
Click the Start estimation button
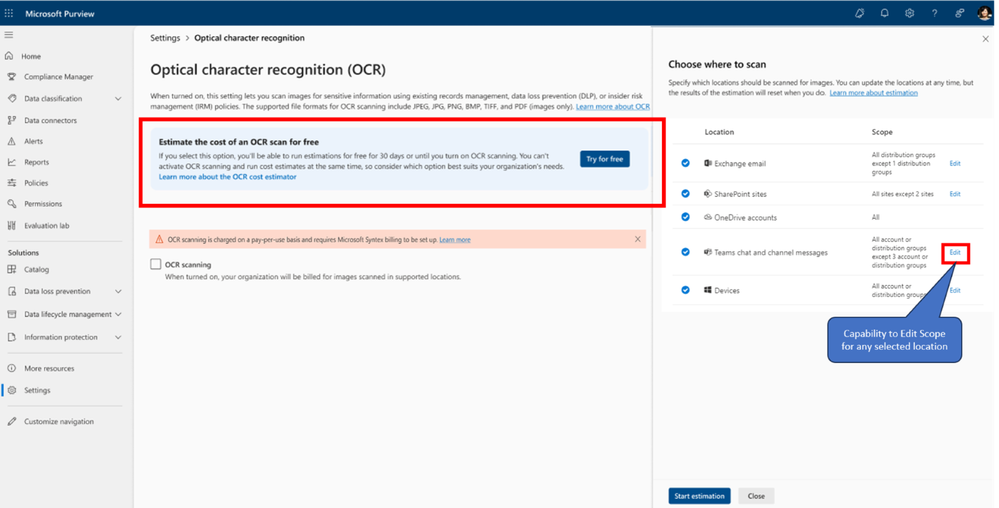point(699,496)
